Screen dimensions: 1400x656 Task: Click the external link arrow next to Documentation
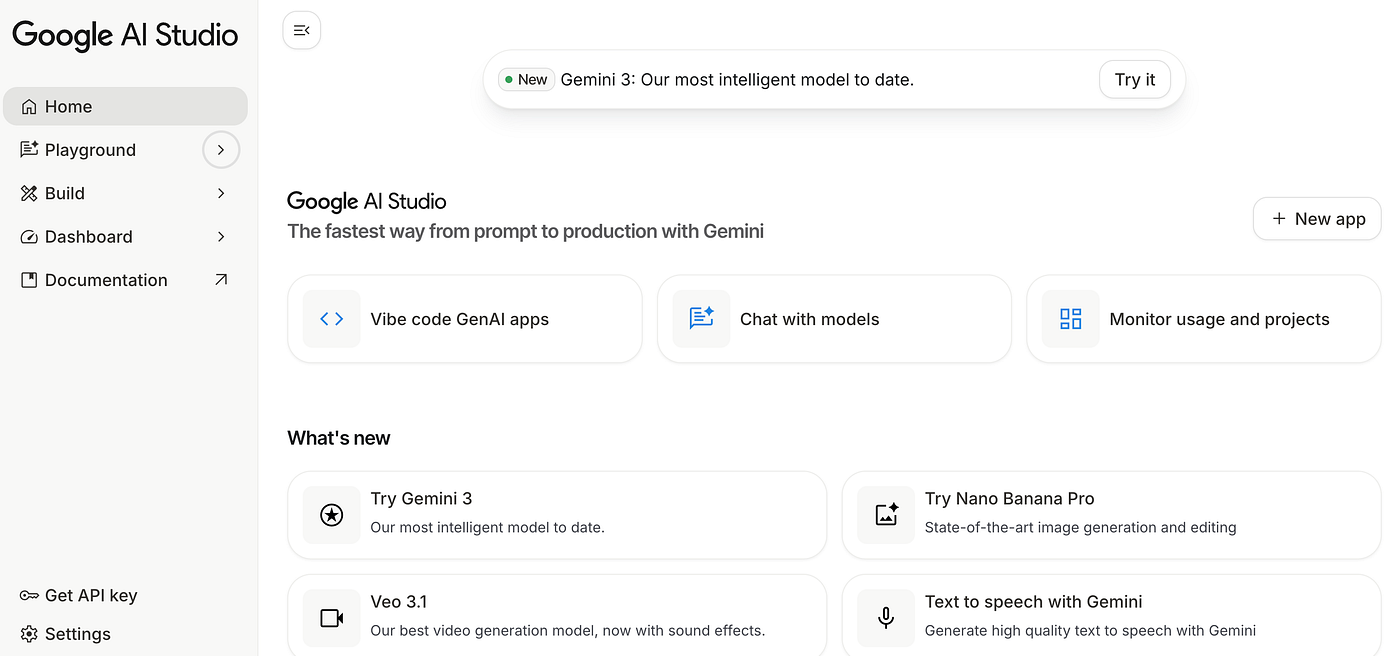click(221, 280)
